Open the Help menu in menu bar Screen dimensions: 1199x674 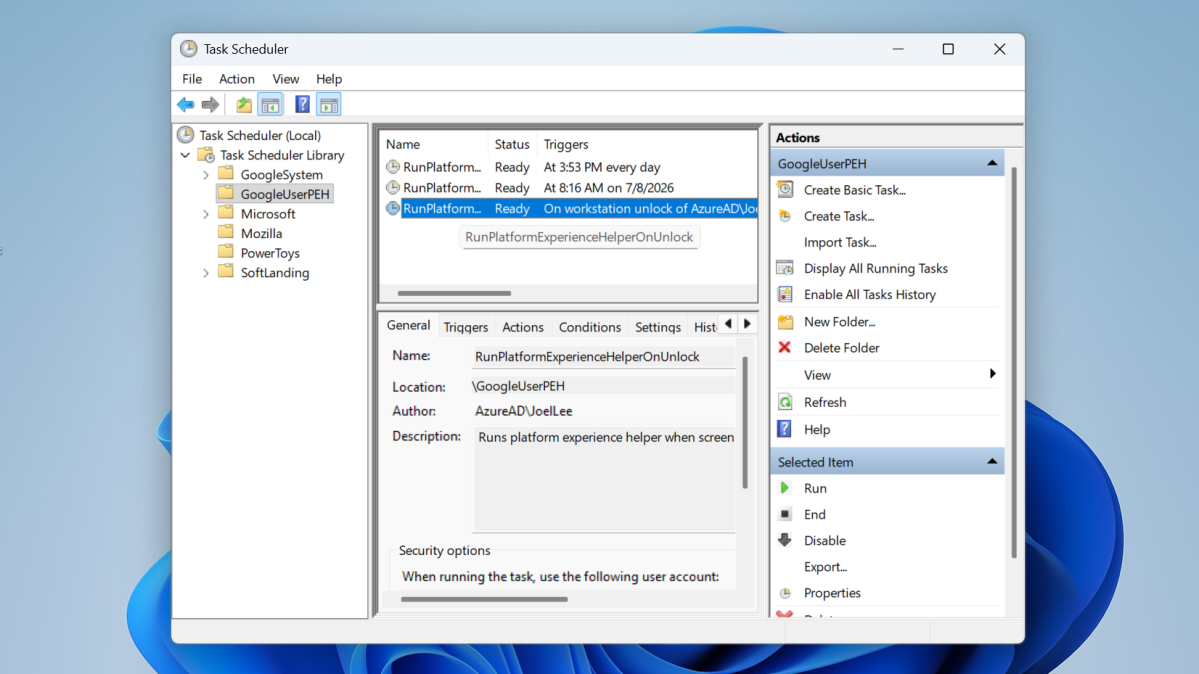(329, 79)
